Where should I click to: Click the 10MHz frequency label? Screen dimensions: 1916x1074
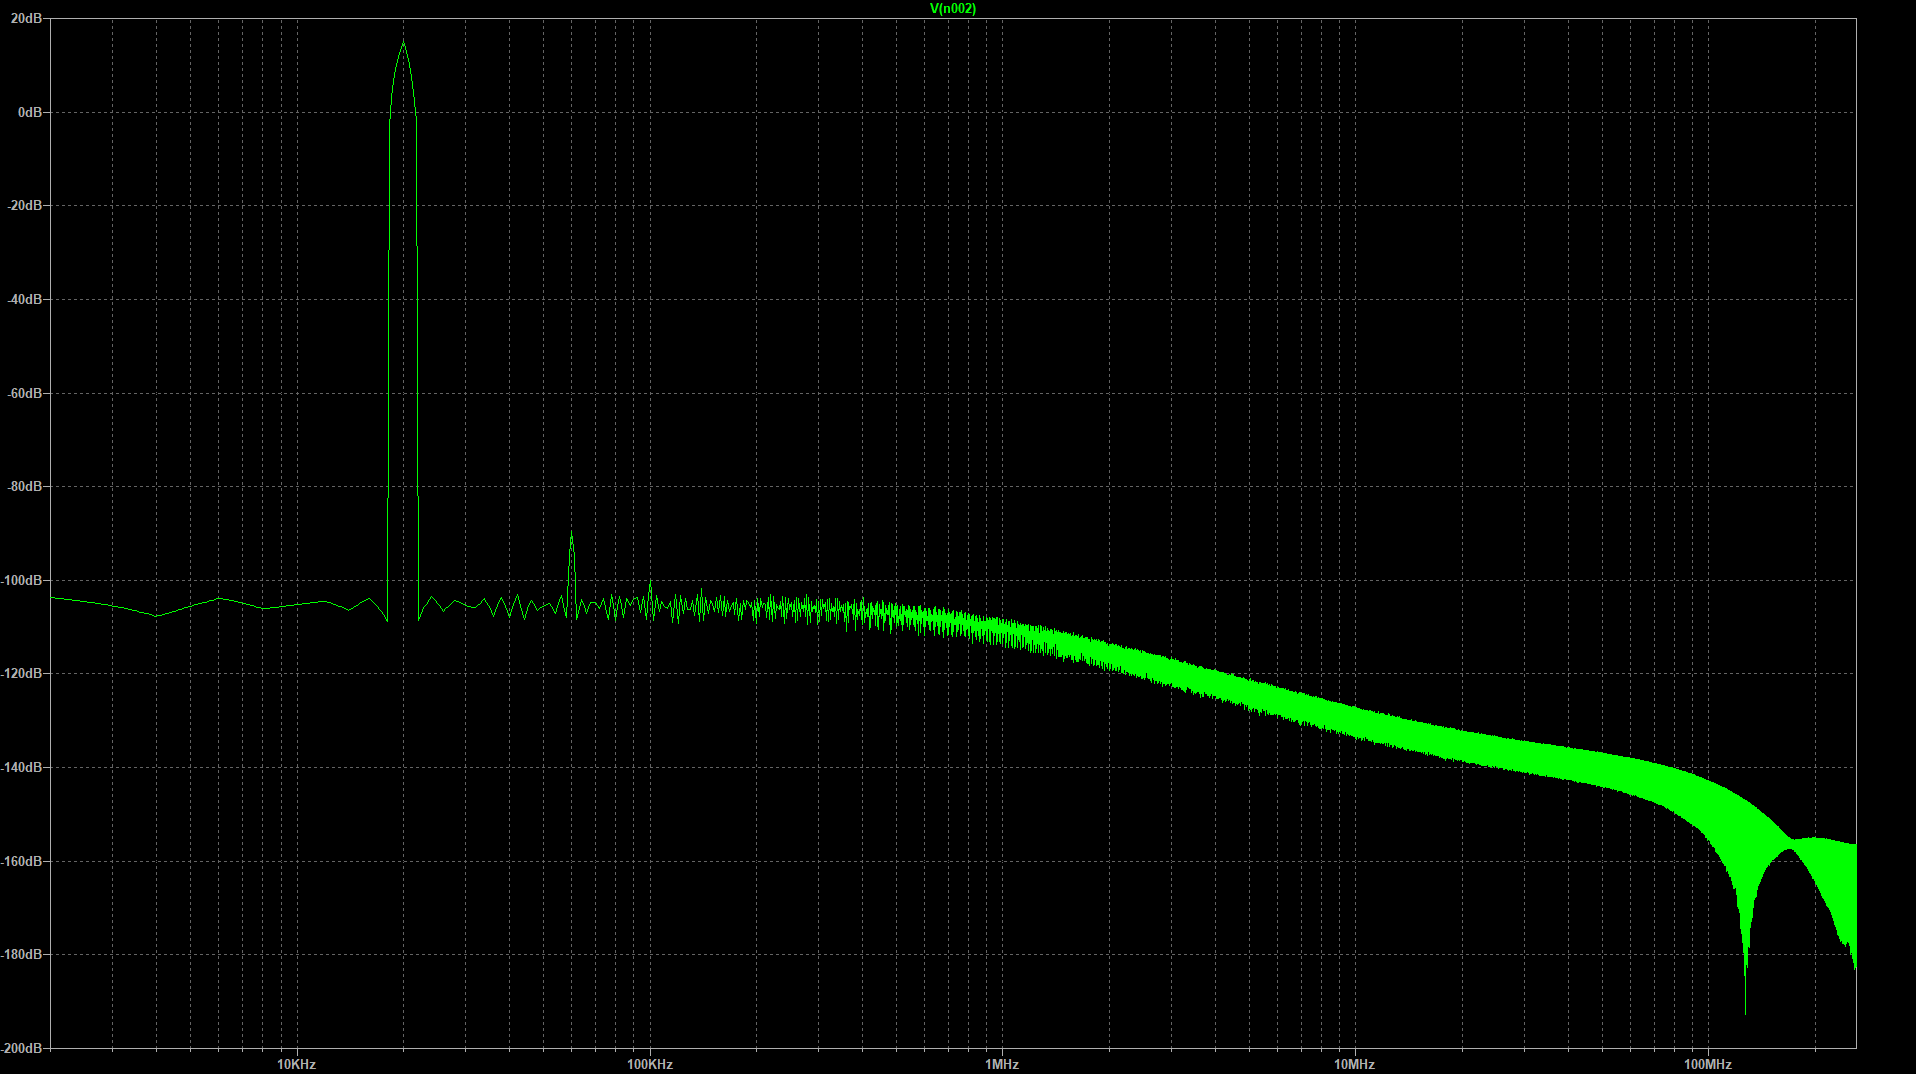(x=1354, y=1064)
